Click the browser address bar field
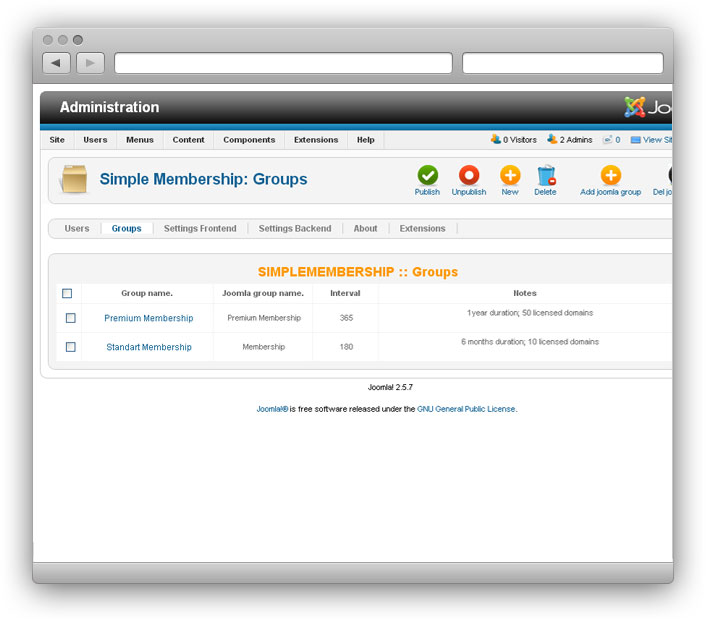The width and height of the screenshot is (706, 621). 284,63
